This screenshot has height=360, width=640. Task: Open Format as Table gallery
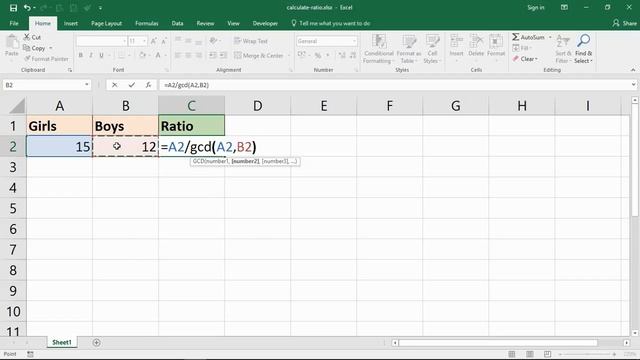point(409,49)
